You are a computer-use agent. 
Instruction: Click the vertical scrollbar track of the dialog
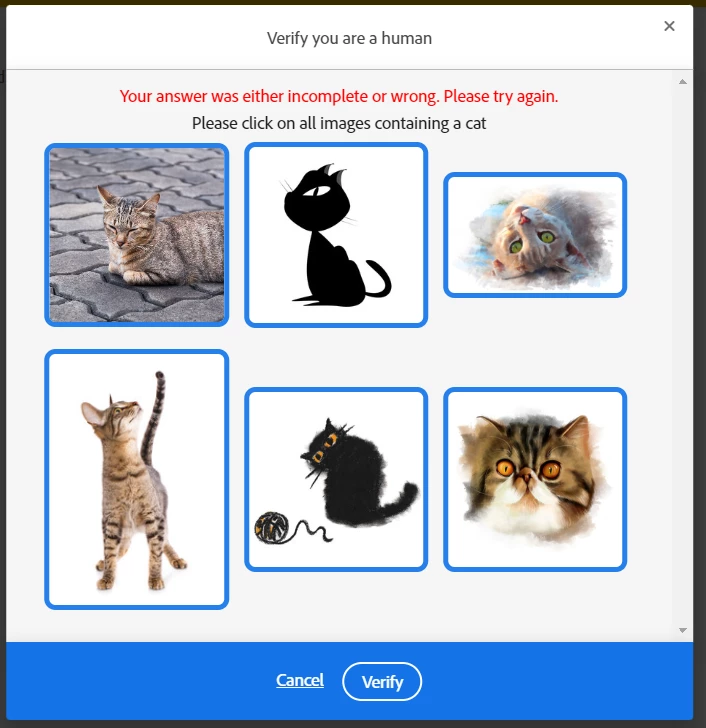pos(682,356)
